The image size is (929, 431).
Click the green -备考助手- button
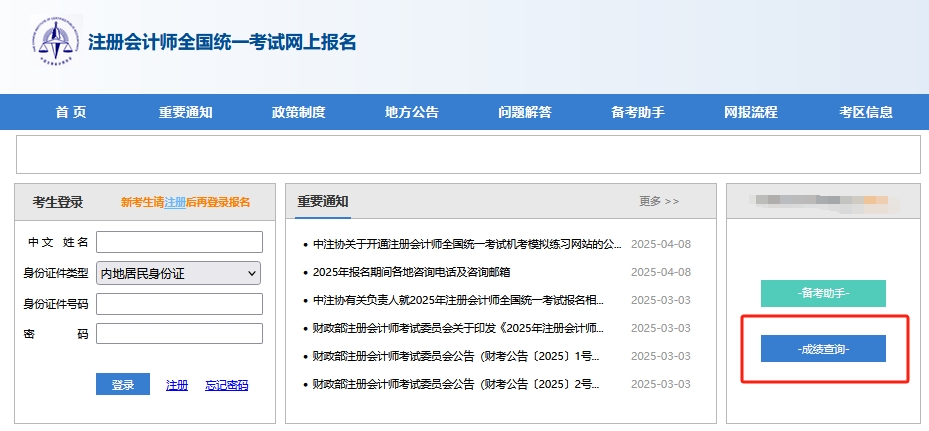click(x=823, y=294)
